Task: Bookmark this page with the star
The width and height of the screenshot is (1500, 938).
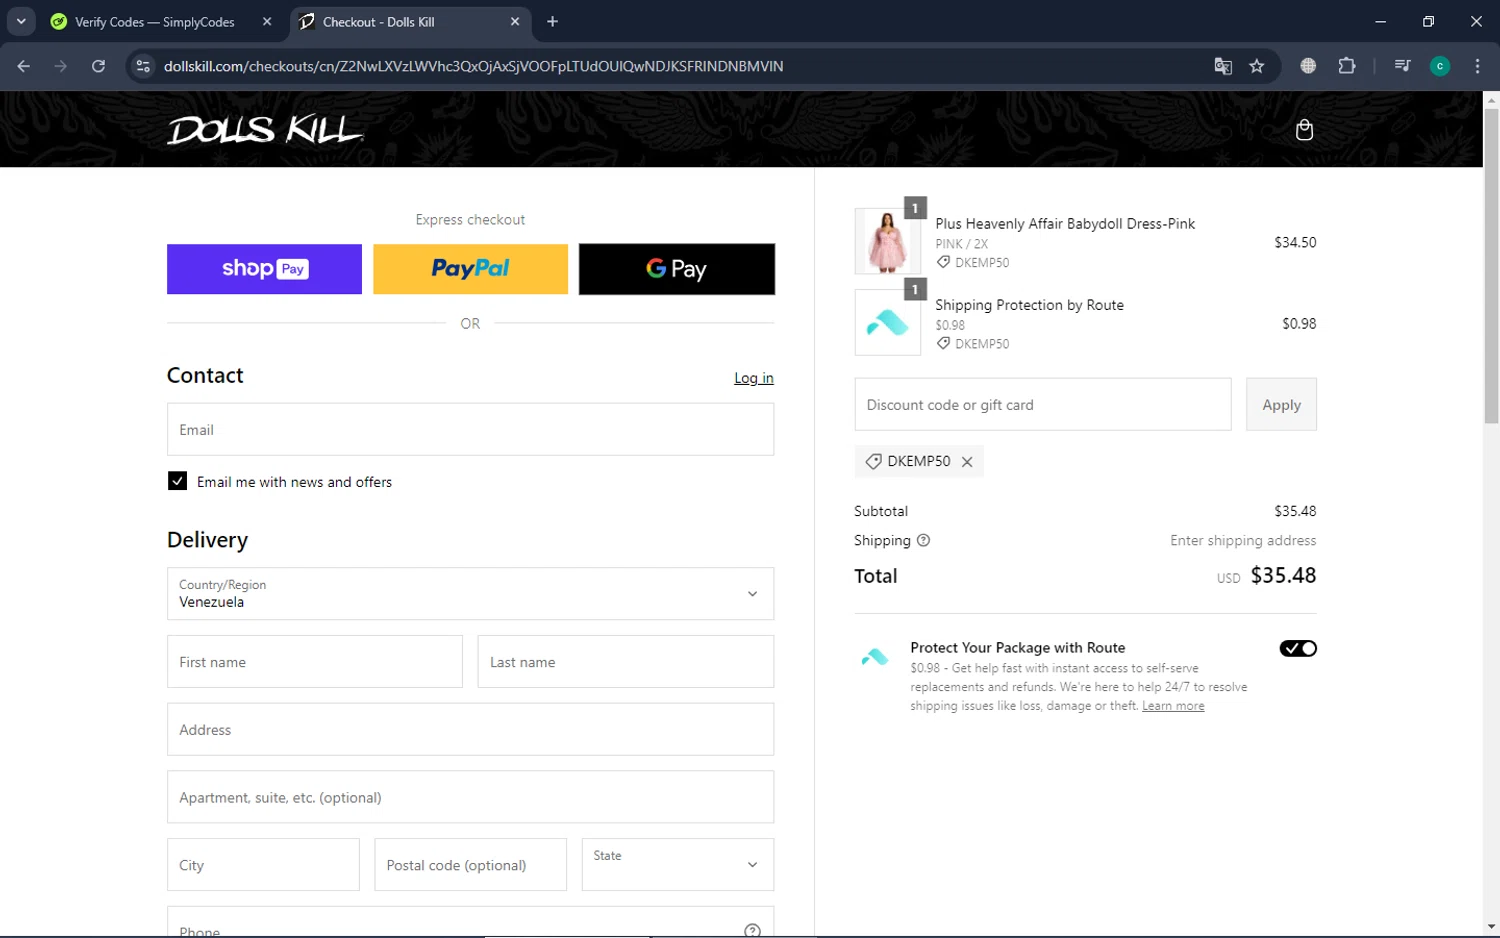Action: tap(1257, 66)
